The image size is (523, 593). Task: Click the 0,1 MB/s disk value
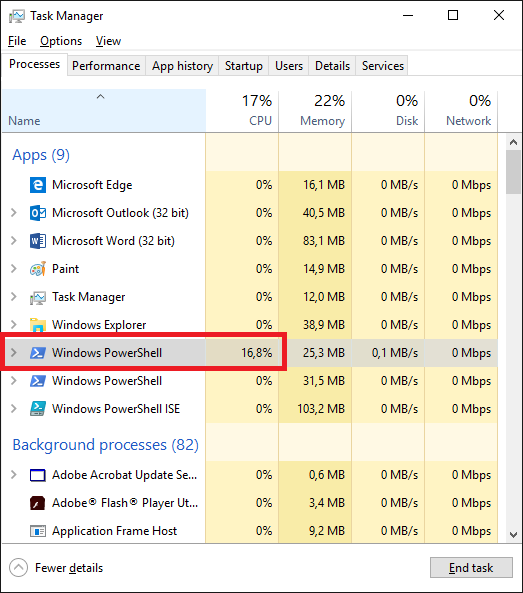point(395,353)
